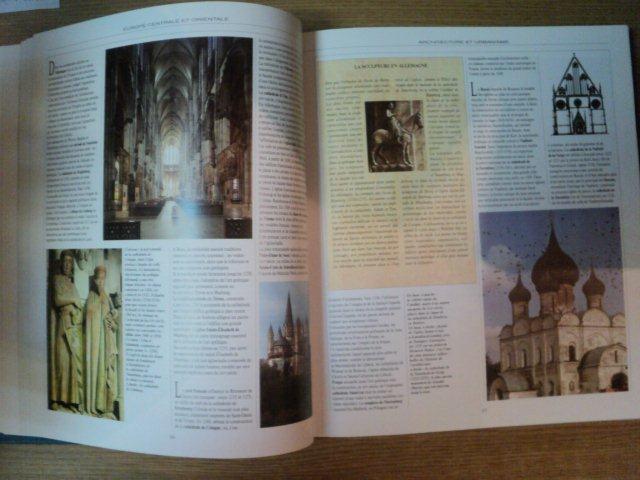Click the drop-cap L at bottom of left page
Image resolution: width=640 pixels, height=480 pixels.
click(177, 389)
